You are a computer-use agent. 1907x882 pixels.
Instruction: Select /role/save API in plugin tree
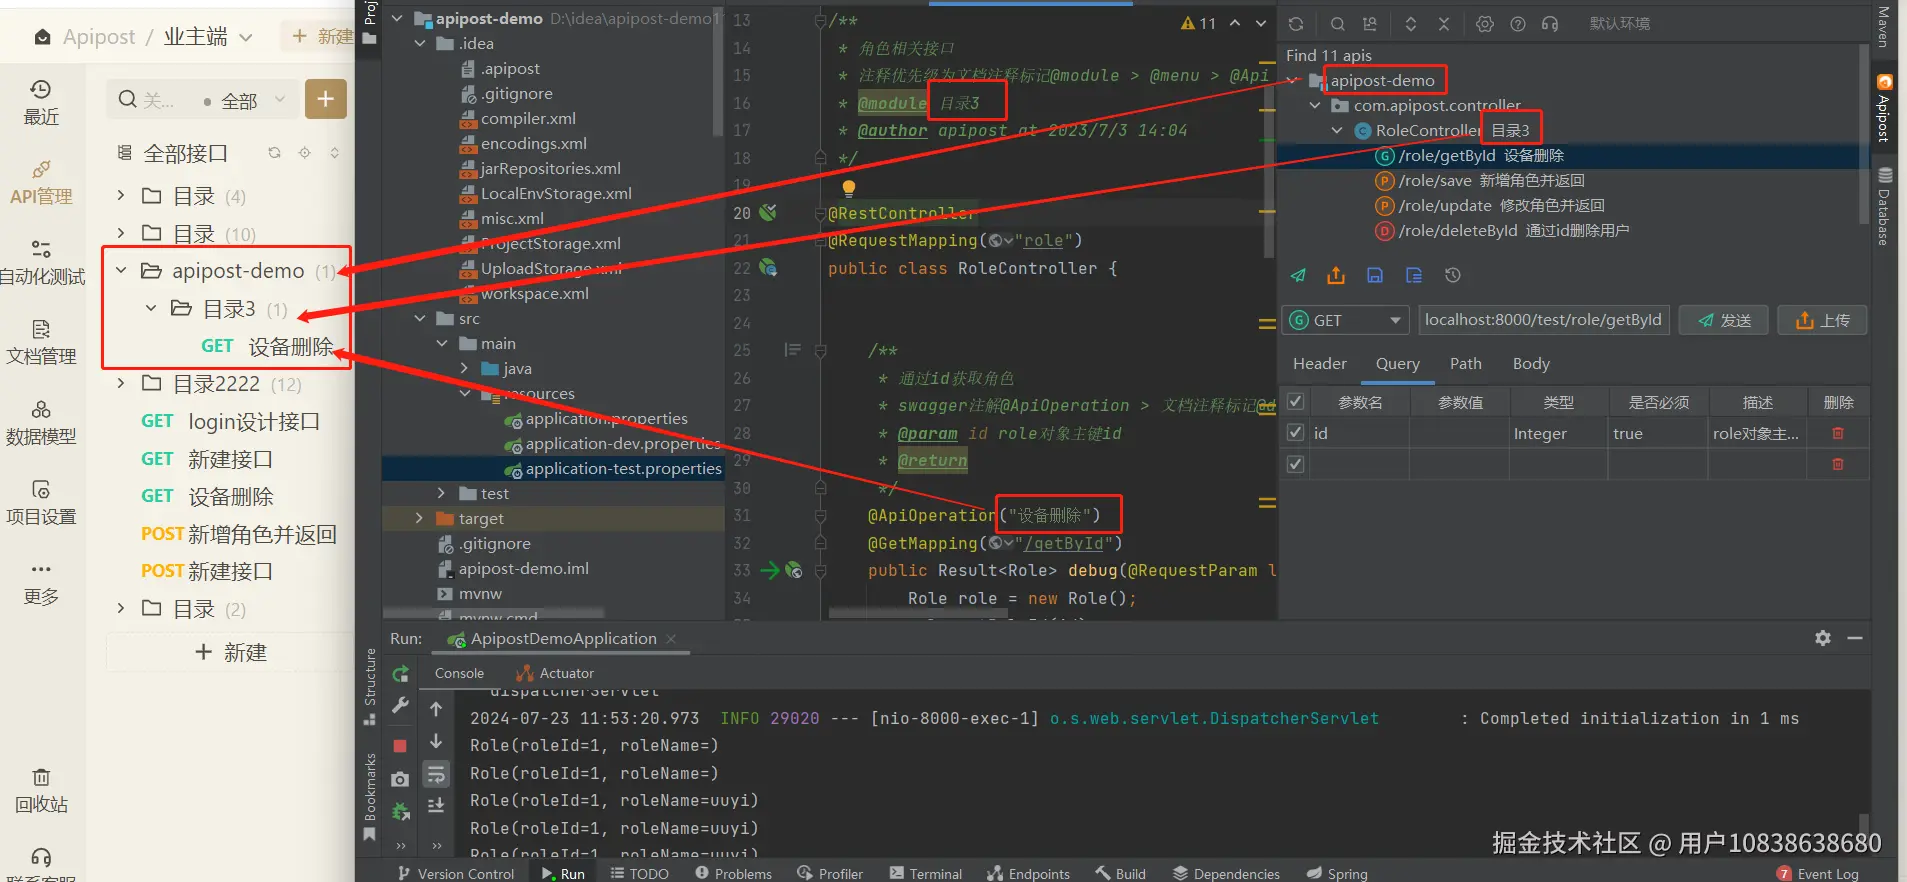click(1480, 181)
